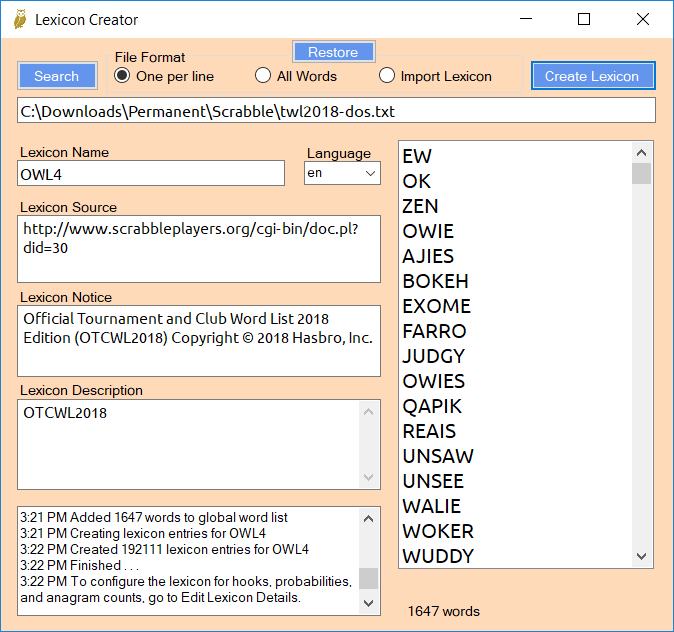Click inside the Lexicon Notice text area
The height and width of the screenshot is (632, 674).
coord(199,340)
